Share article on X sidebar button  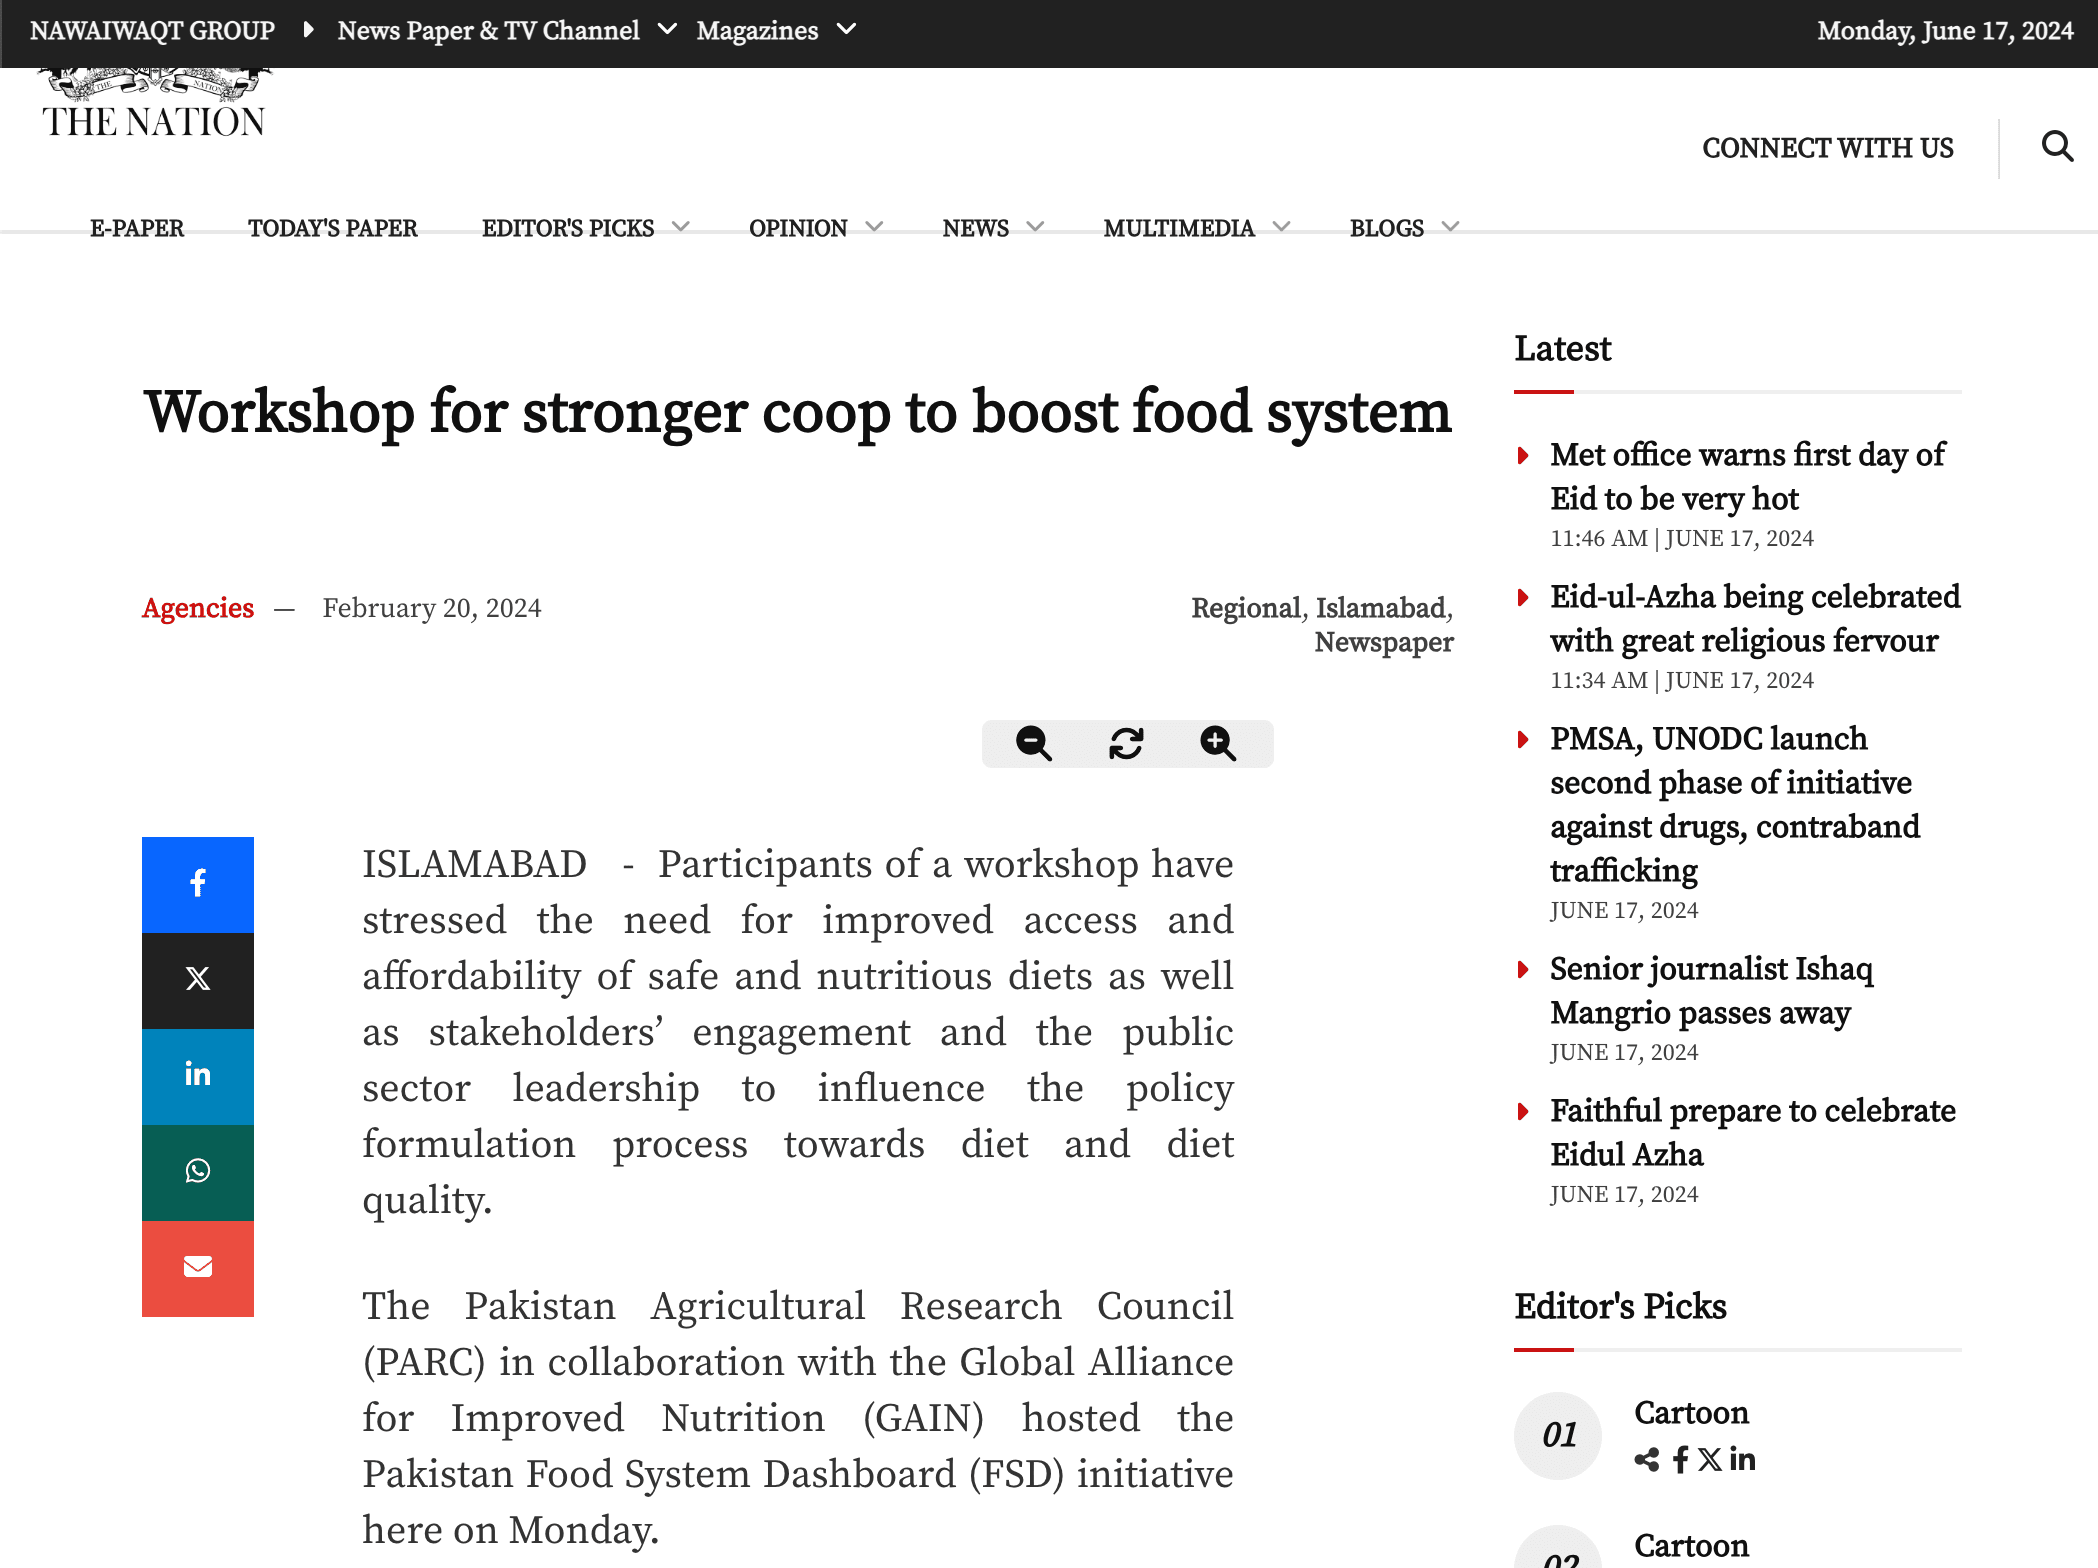[x=198, y=980]
